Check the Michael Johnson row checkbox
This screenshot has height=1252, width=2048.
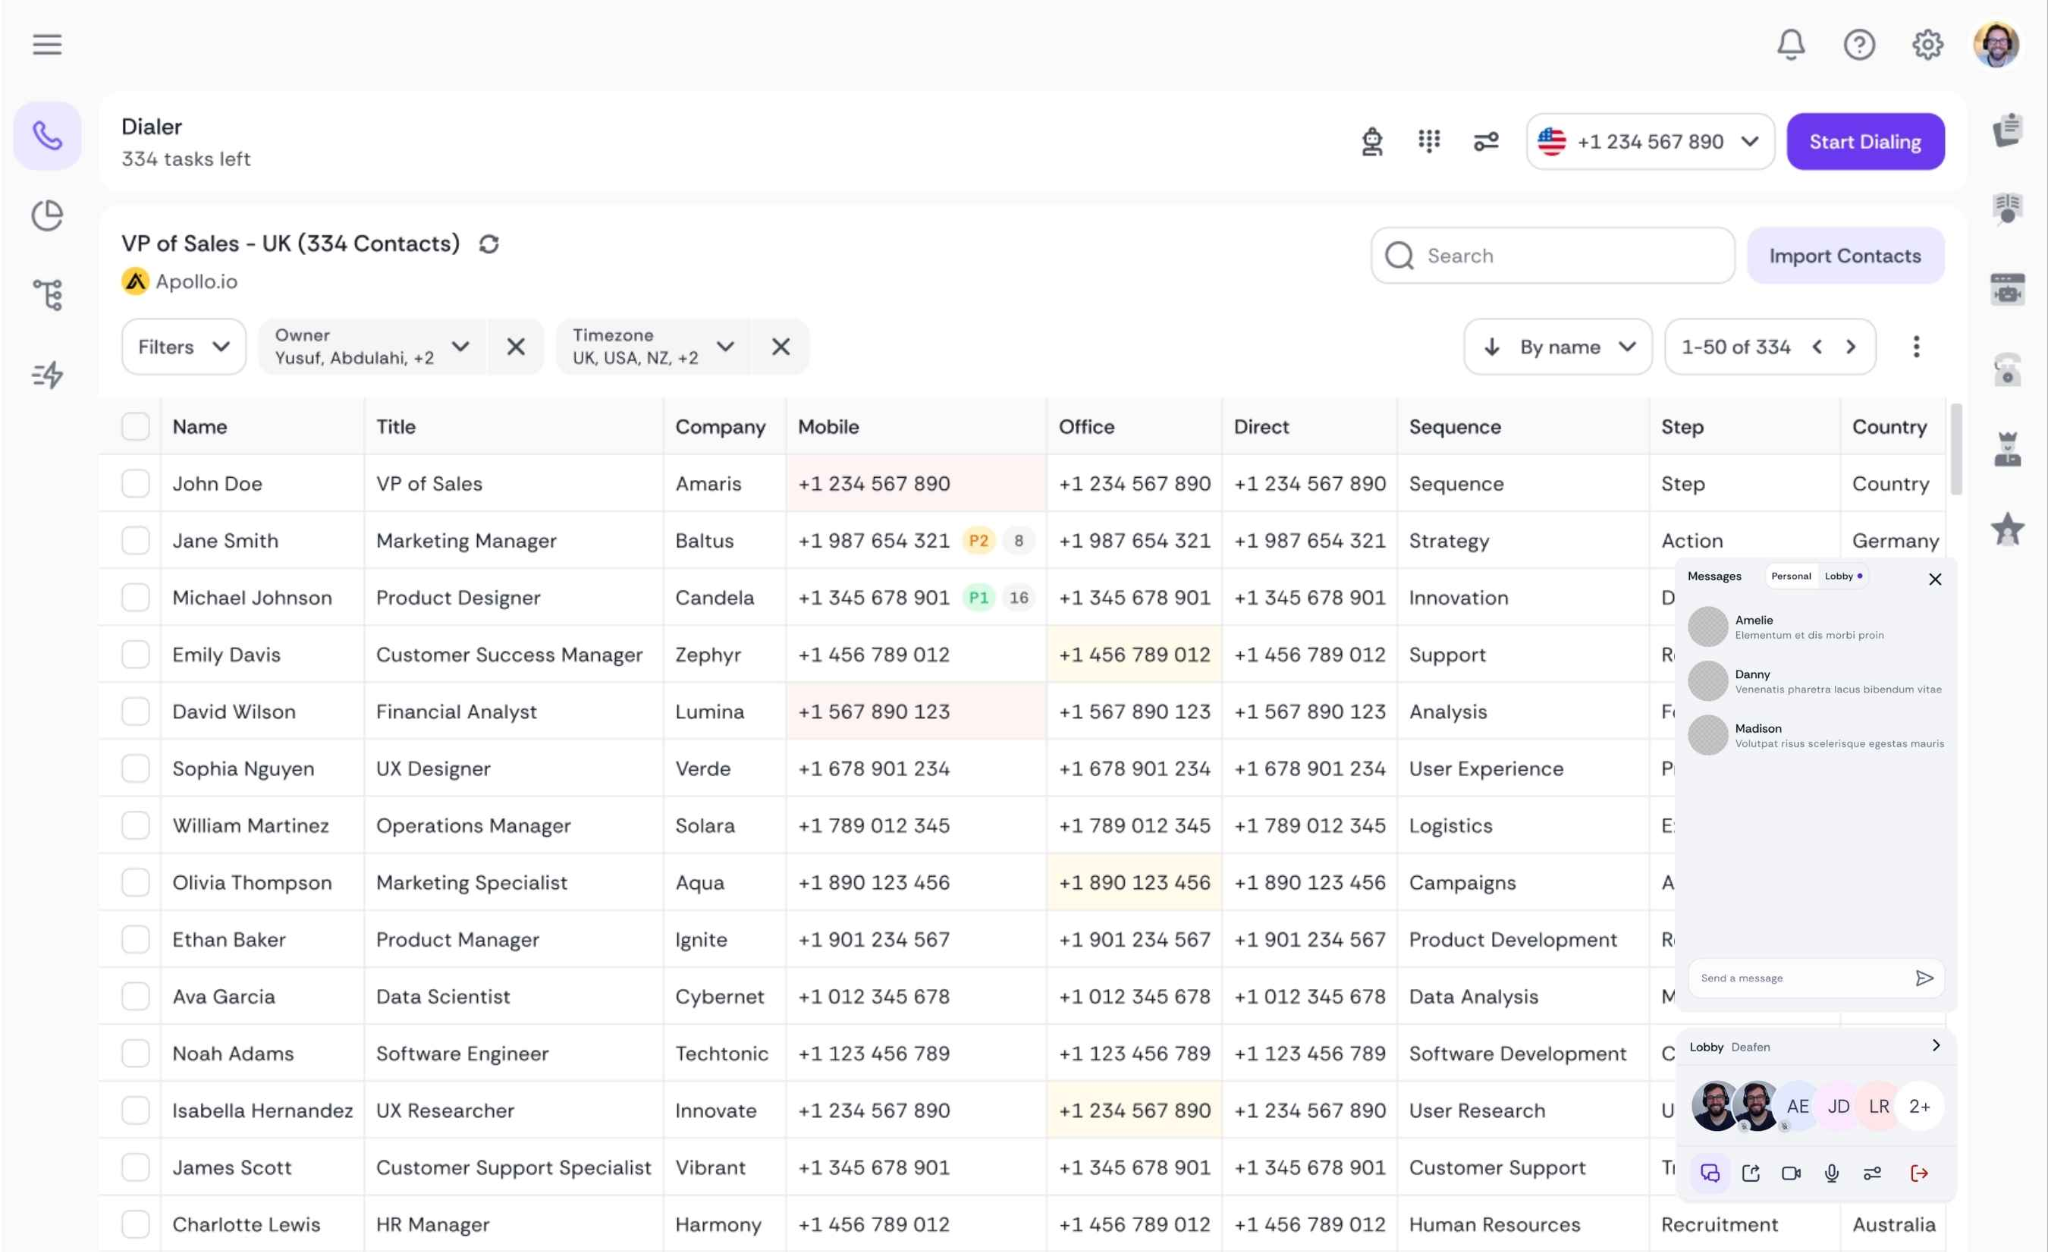coord(135,597)
